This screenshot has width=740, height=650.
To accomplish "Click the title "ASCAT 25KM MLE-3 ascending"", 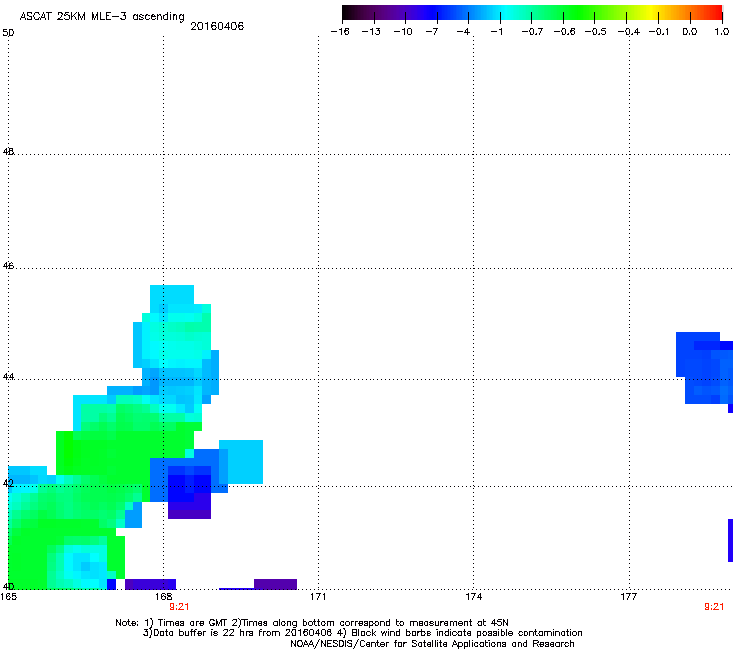I will (102, 17).
